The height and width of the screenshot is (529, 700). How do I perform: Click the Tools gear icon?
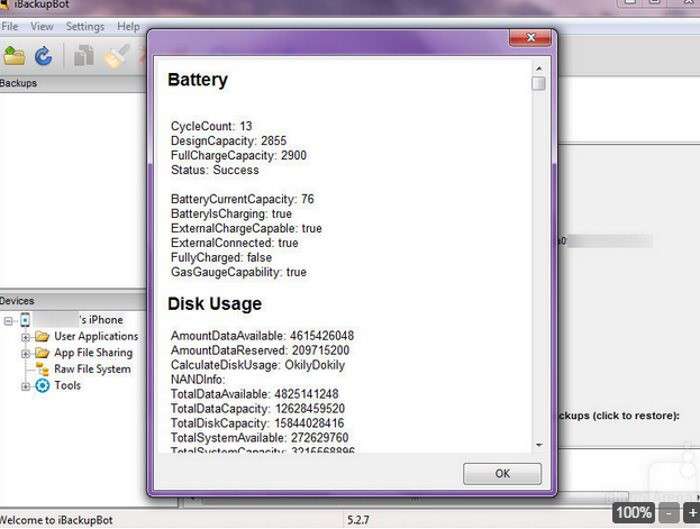42,386
